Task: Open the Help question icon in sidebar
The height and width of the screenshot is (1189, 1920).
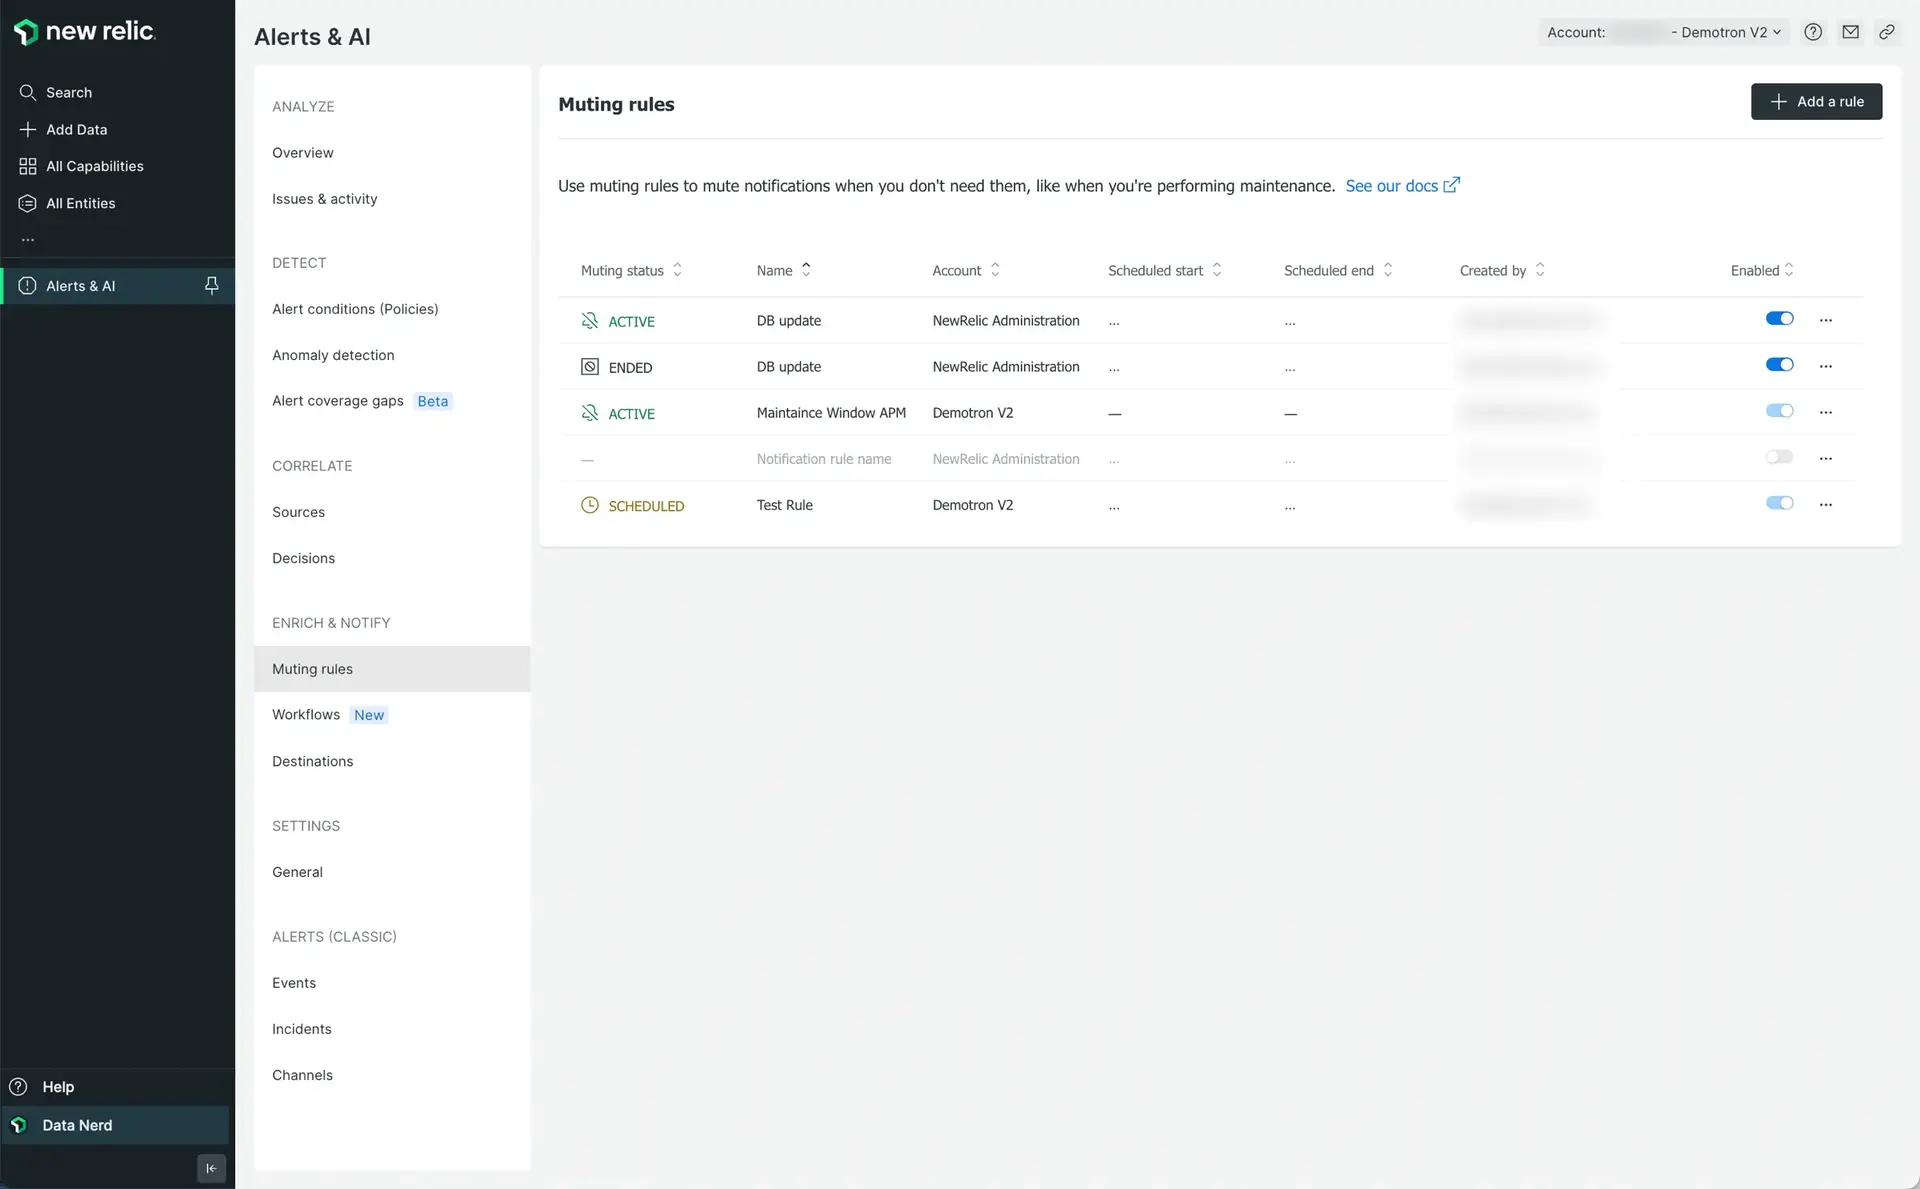Action: [18, 1086]
